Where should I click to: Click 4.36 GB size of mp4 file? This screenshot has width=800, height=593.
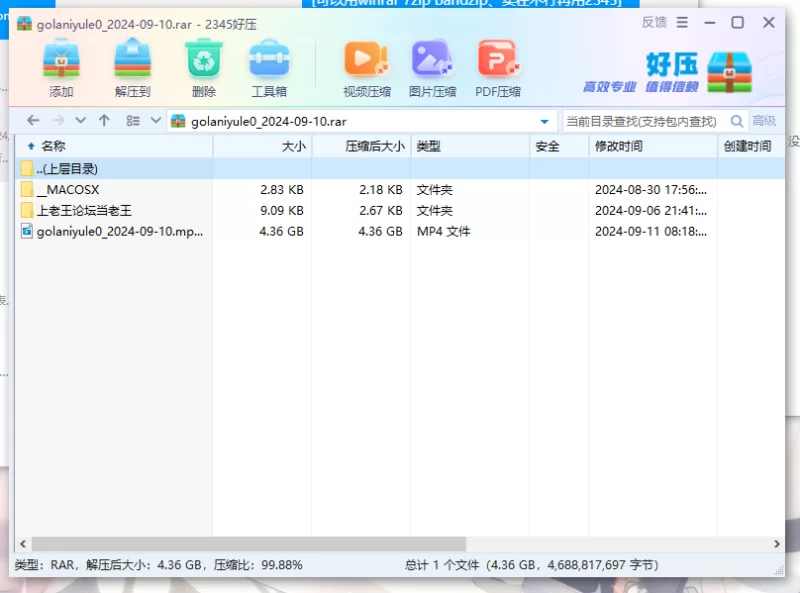[x=281, y=231]
